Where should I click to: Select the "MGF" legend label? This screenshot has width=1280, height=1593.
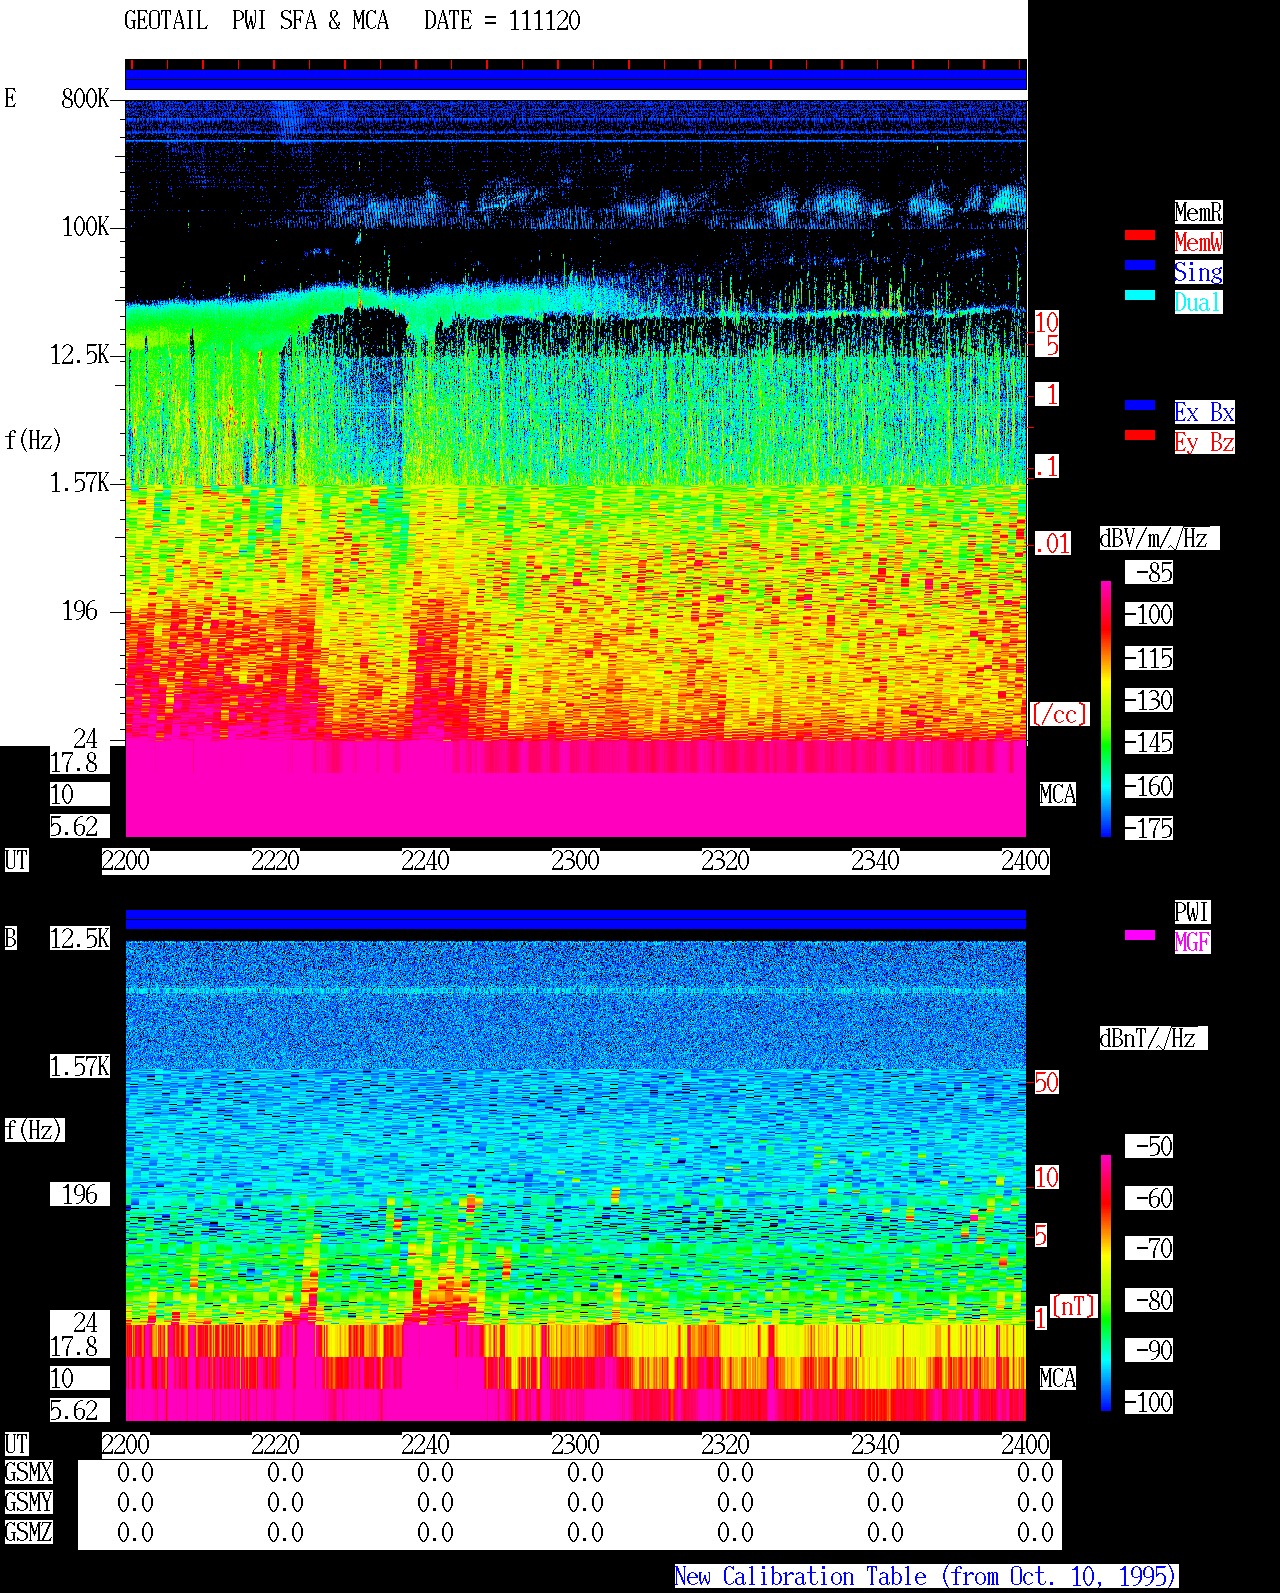click(x=1192, y=942)
